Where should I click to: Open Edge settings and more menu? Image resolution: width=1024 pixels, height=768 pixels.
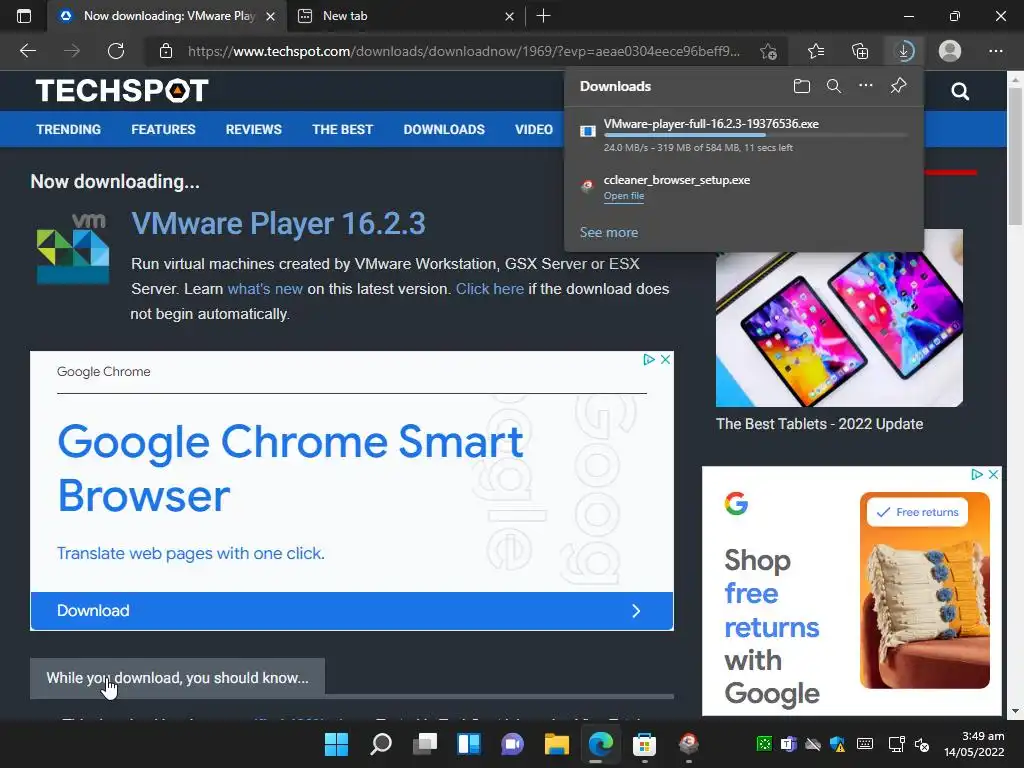coord(995,51)
